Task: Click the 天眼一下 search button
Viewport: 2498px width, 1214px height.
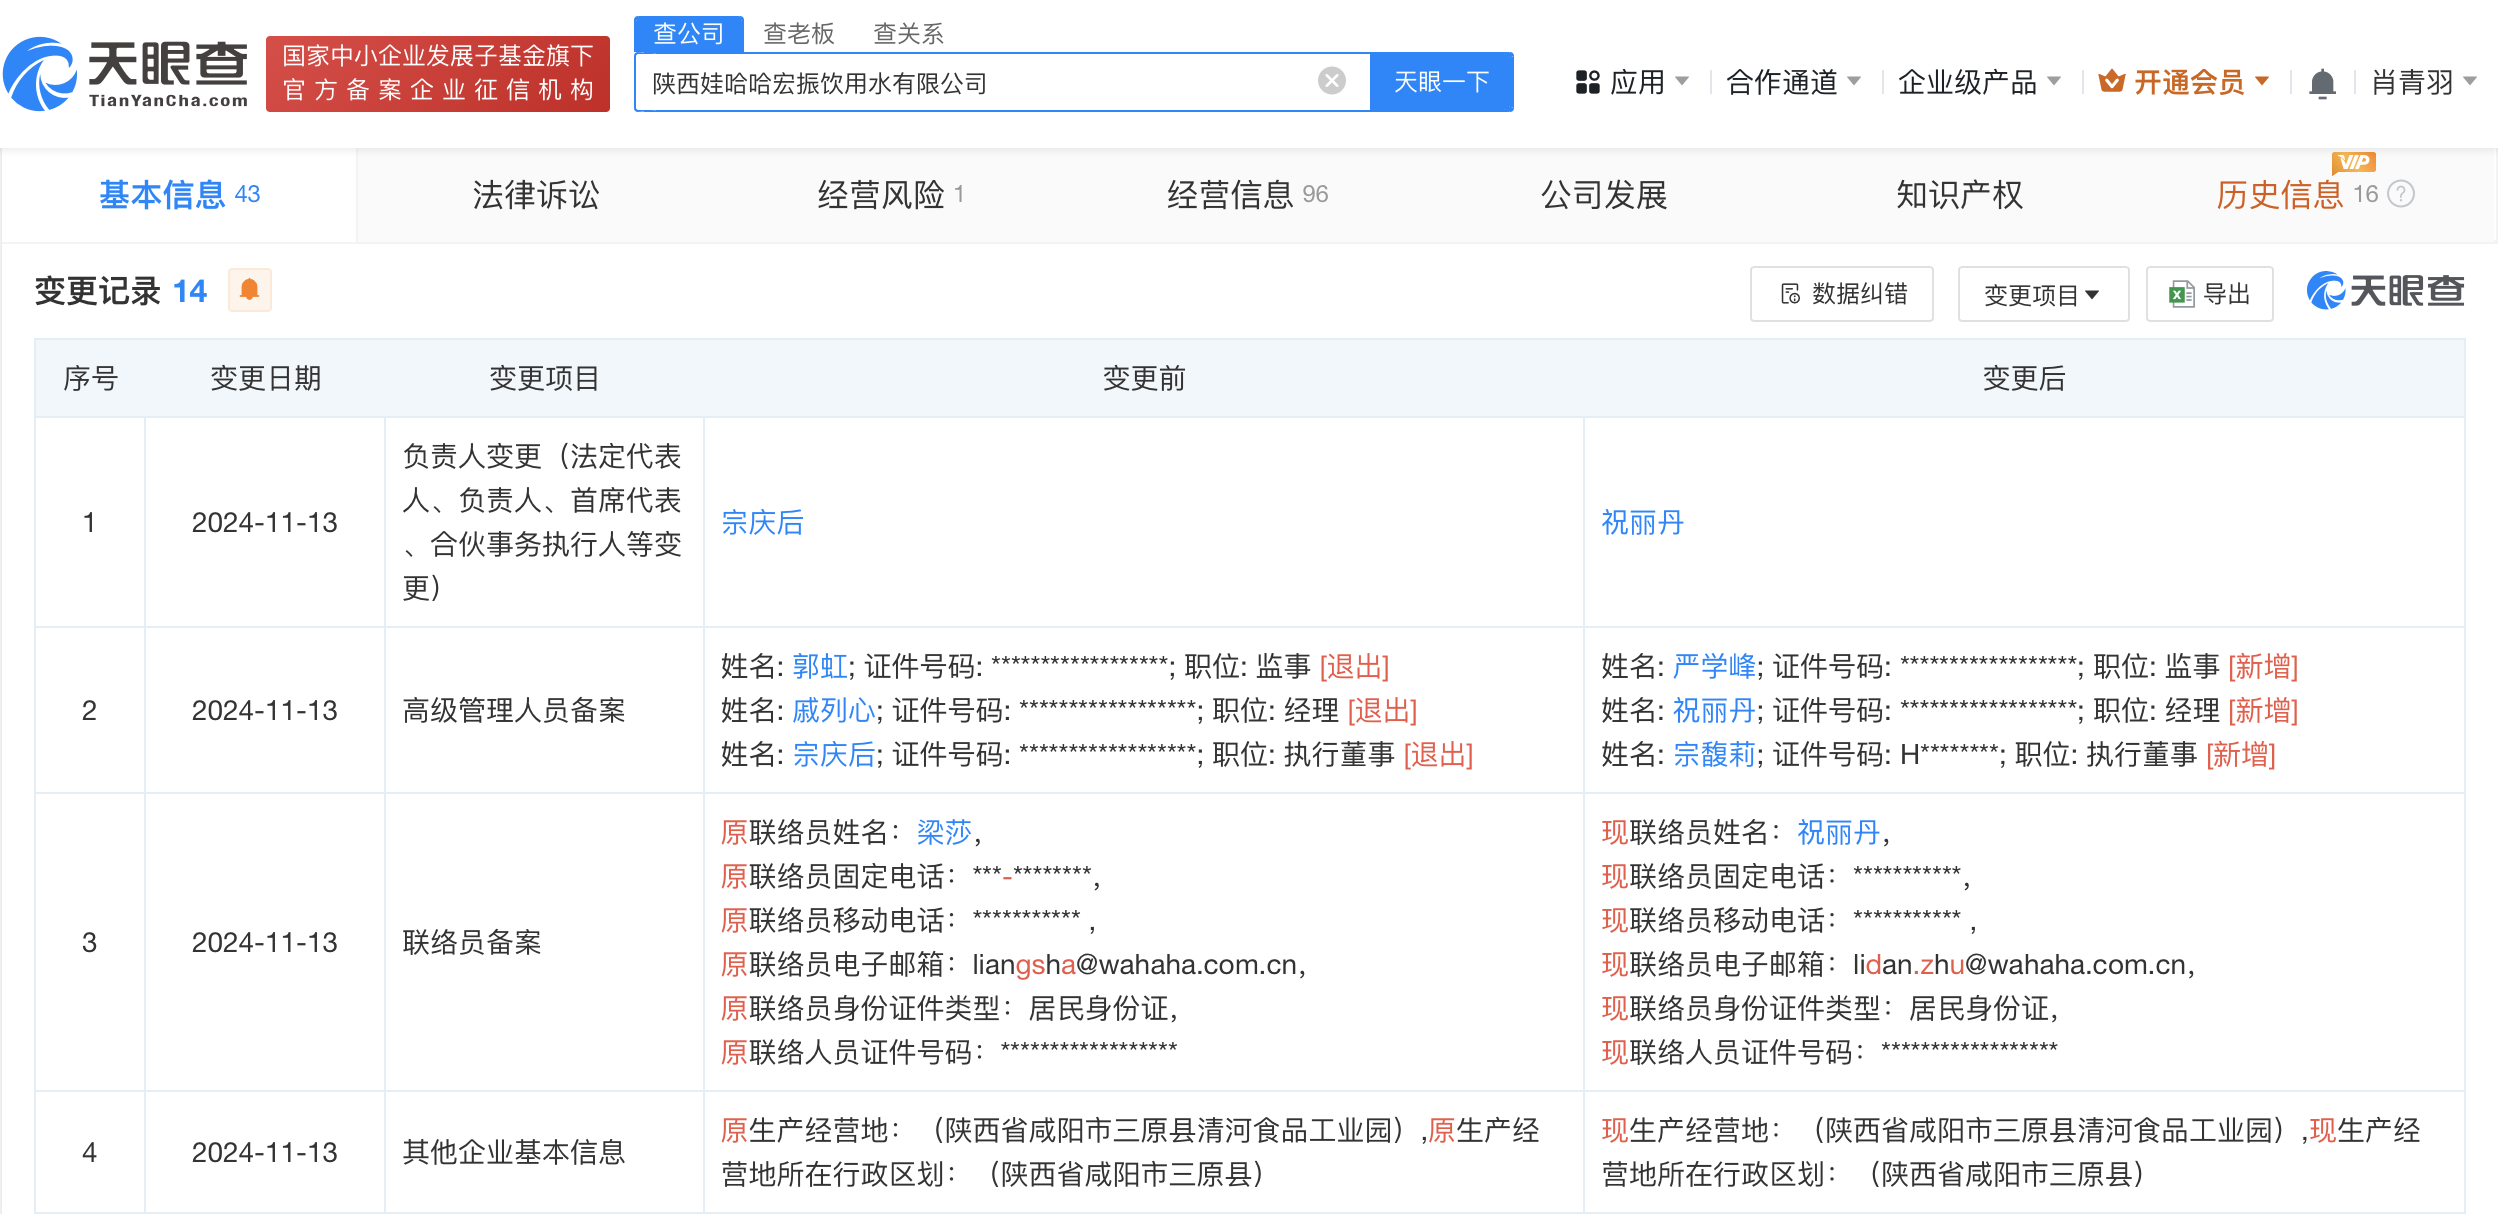Action: coord(1441,82)
